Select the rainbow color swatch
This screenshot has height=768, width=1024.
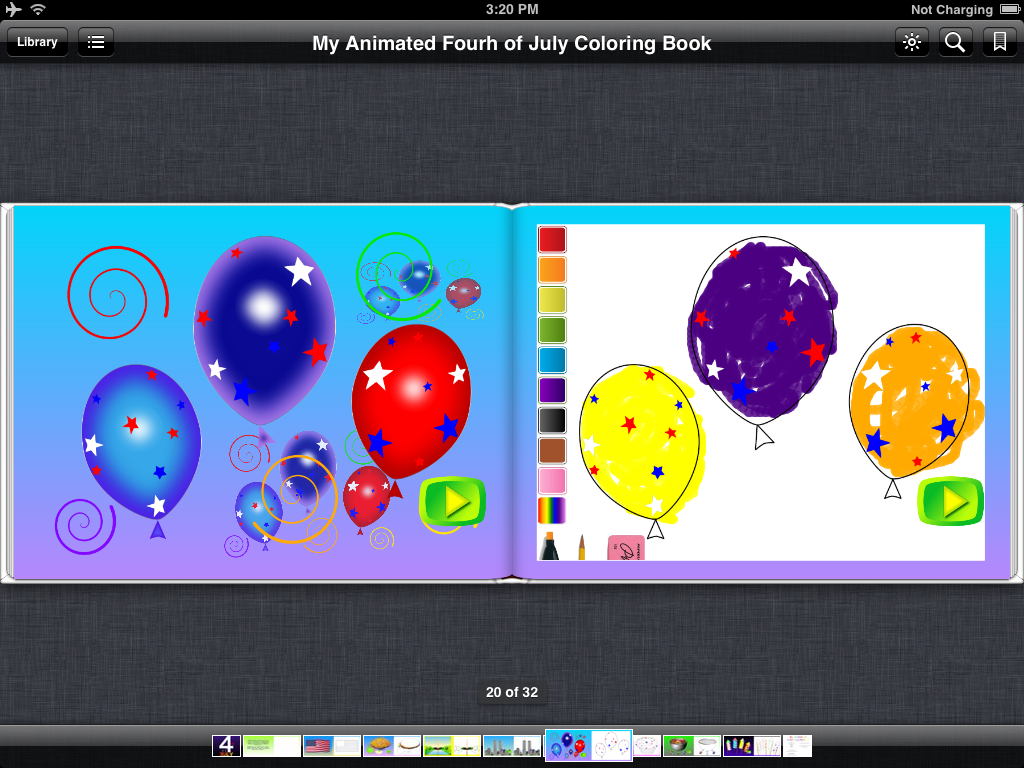(x=552, y=510)
